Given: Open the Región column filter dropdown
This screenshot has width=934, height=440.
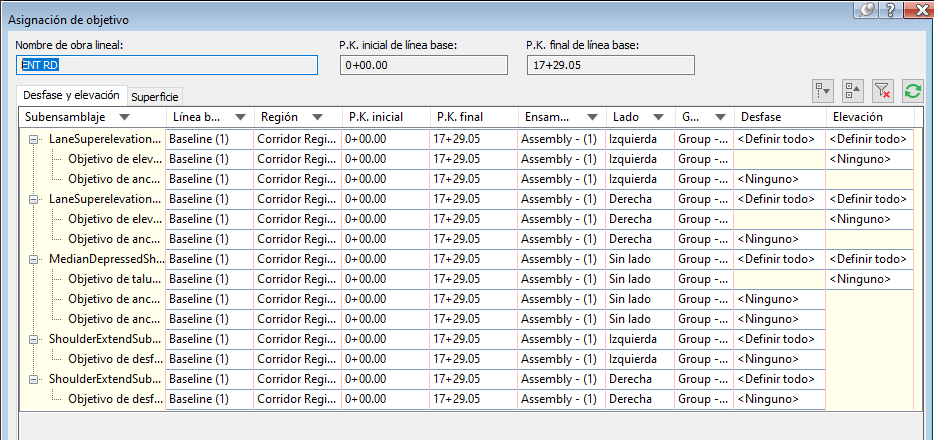Looking at the screenshot, I should coord(317,117).
